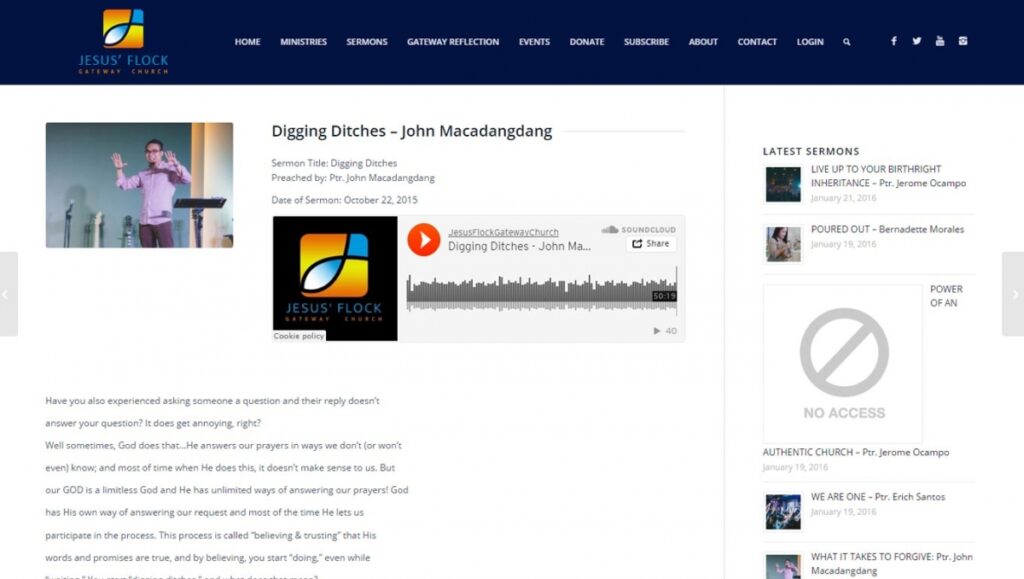Open the search magnifier icon in navbar
This screenshot has width=1024, height=579.
click(x=847, y=42)
